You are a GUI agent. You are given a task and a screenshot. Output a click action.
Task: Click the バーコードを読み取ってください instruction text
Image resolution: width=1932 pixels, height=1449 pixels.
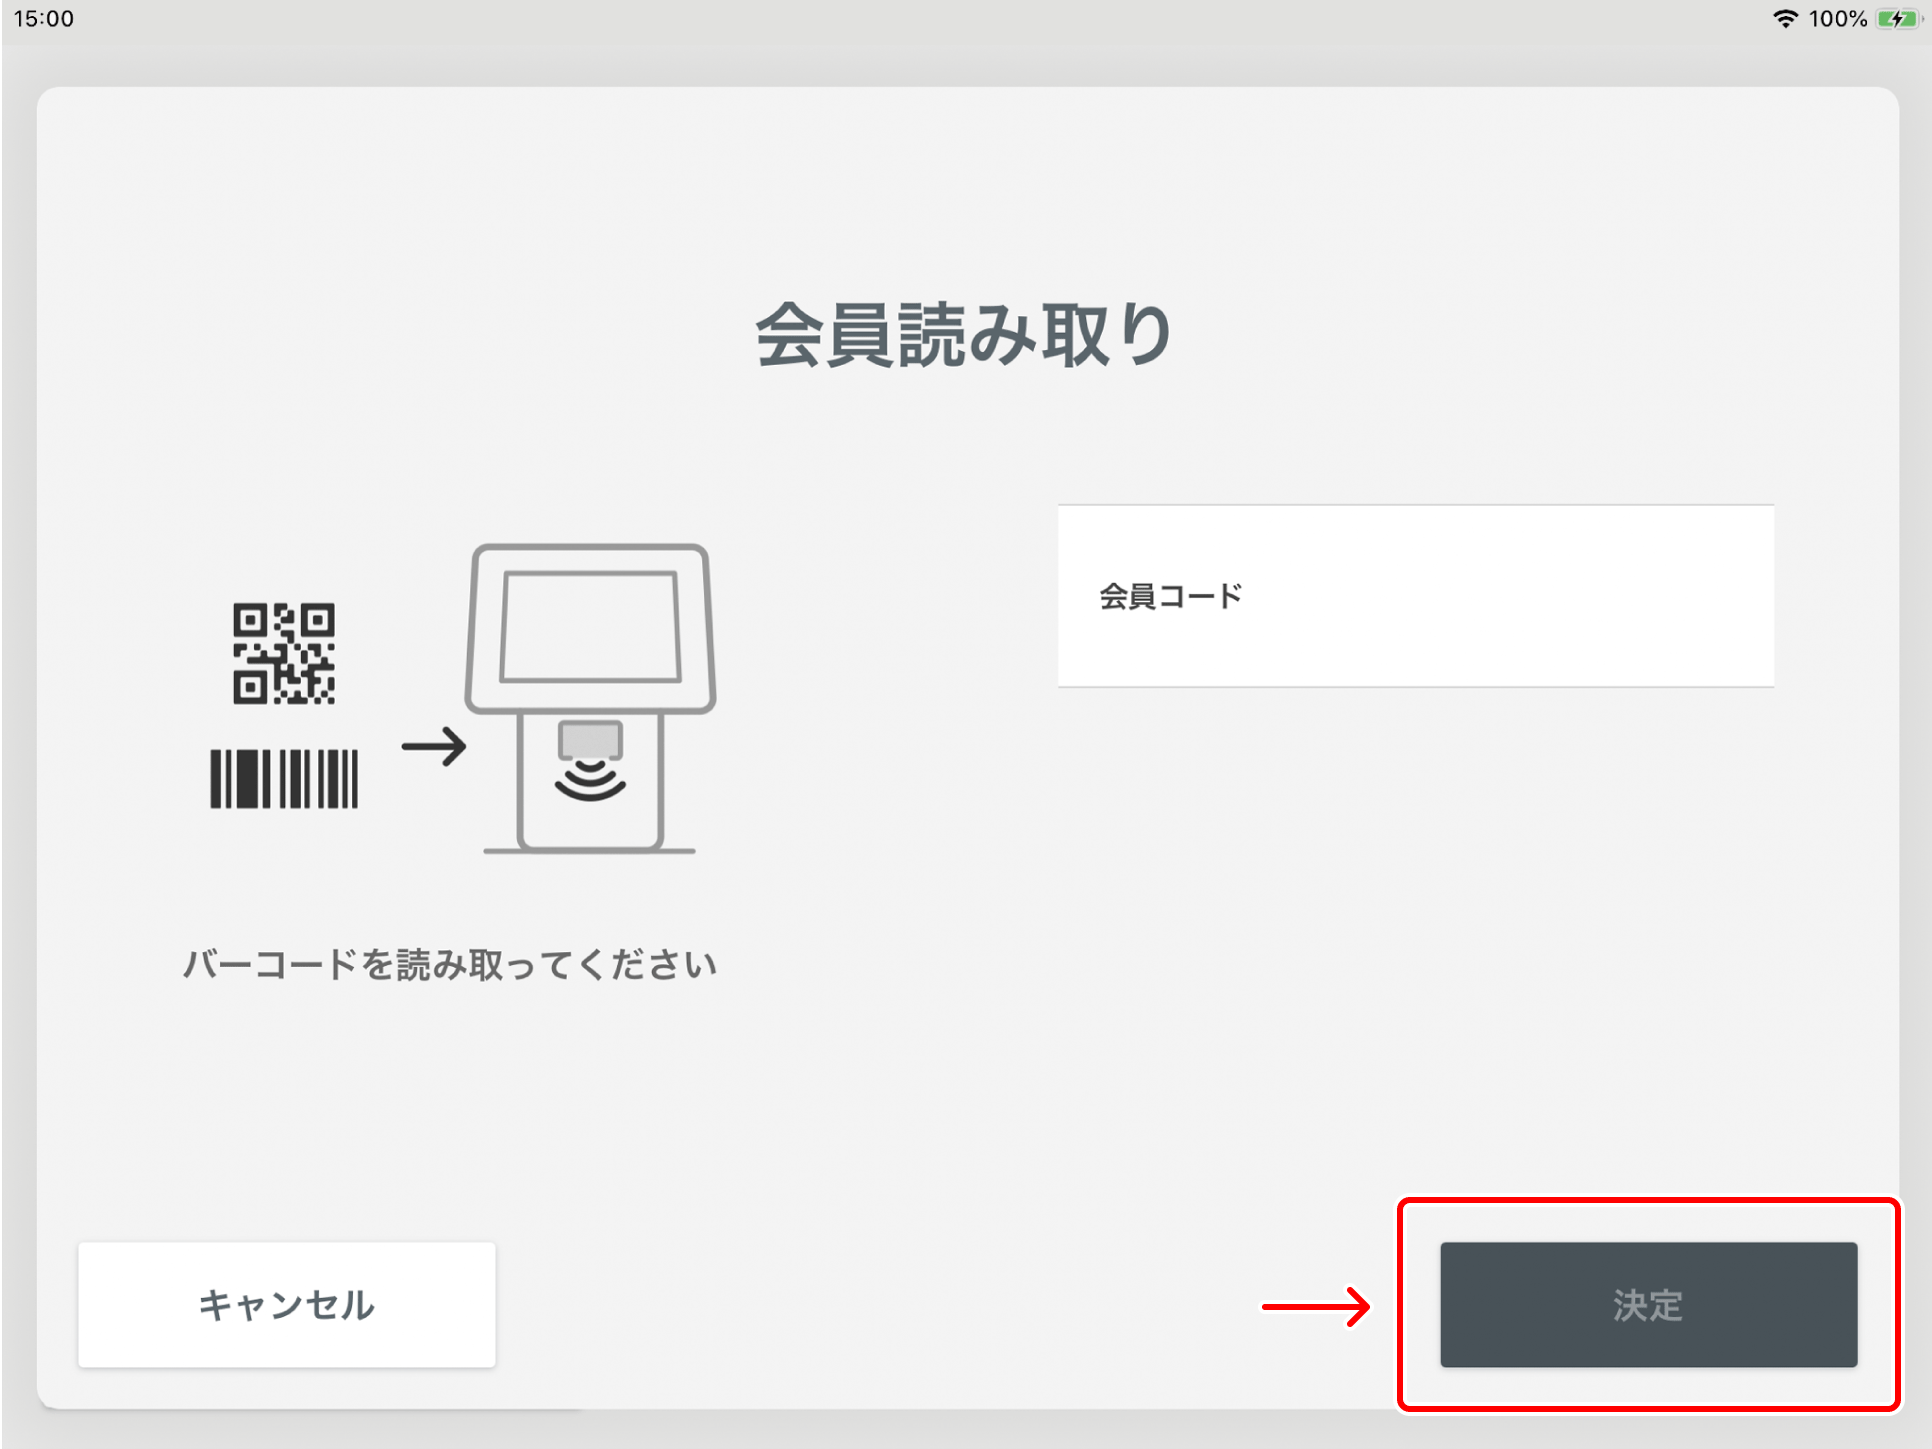tap(450, 965)
